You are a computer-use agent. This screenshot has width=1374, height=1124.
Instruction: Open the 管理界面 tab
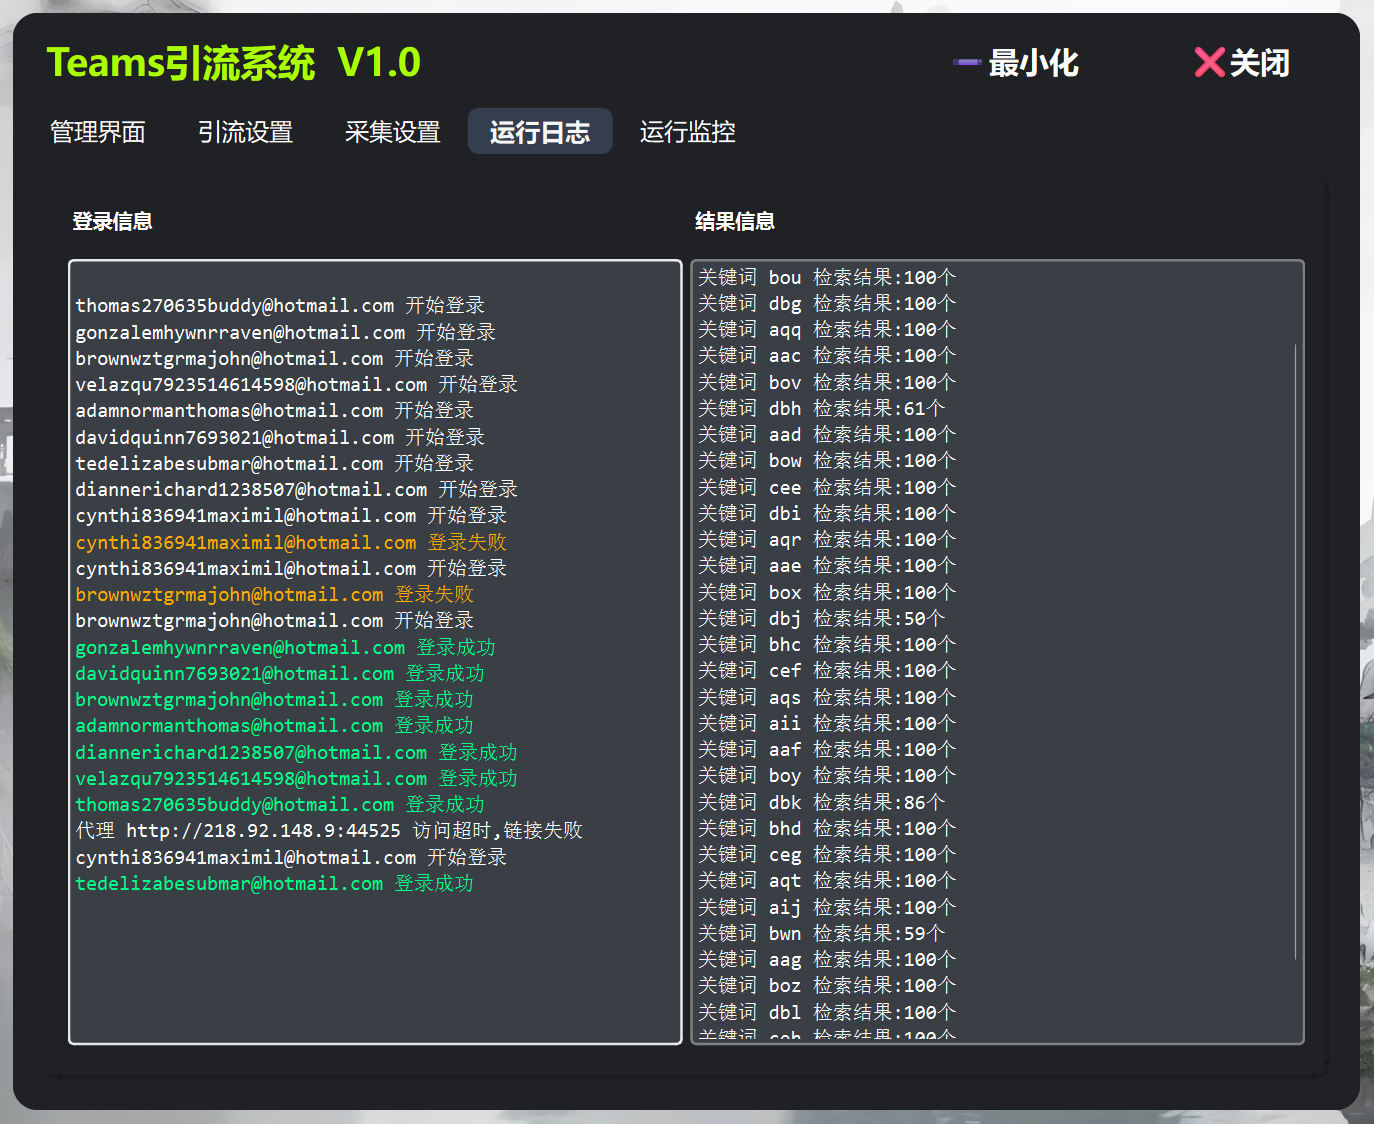pyautogui.click(x=98, y=132)
